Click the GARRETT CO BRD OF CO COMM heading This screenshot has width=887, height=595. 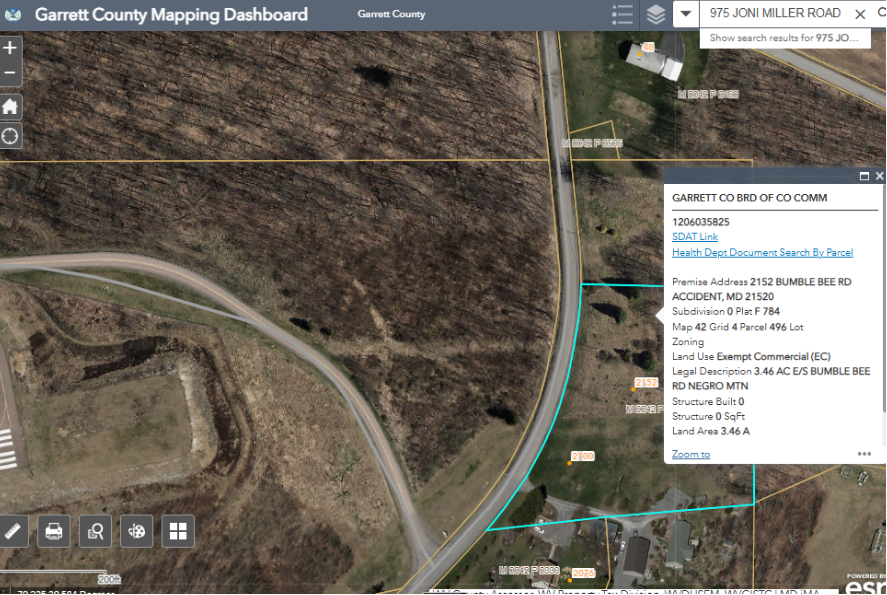pos(750,198)
